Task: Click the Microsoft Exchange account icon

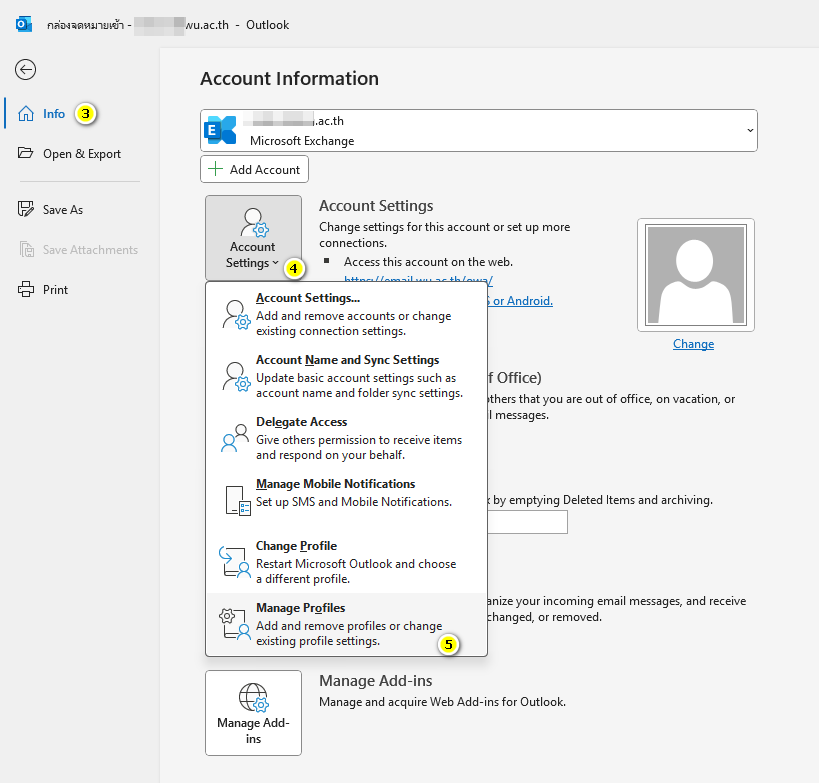Action: click(x=221, y=131)
